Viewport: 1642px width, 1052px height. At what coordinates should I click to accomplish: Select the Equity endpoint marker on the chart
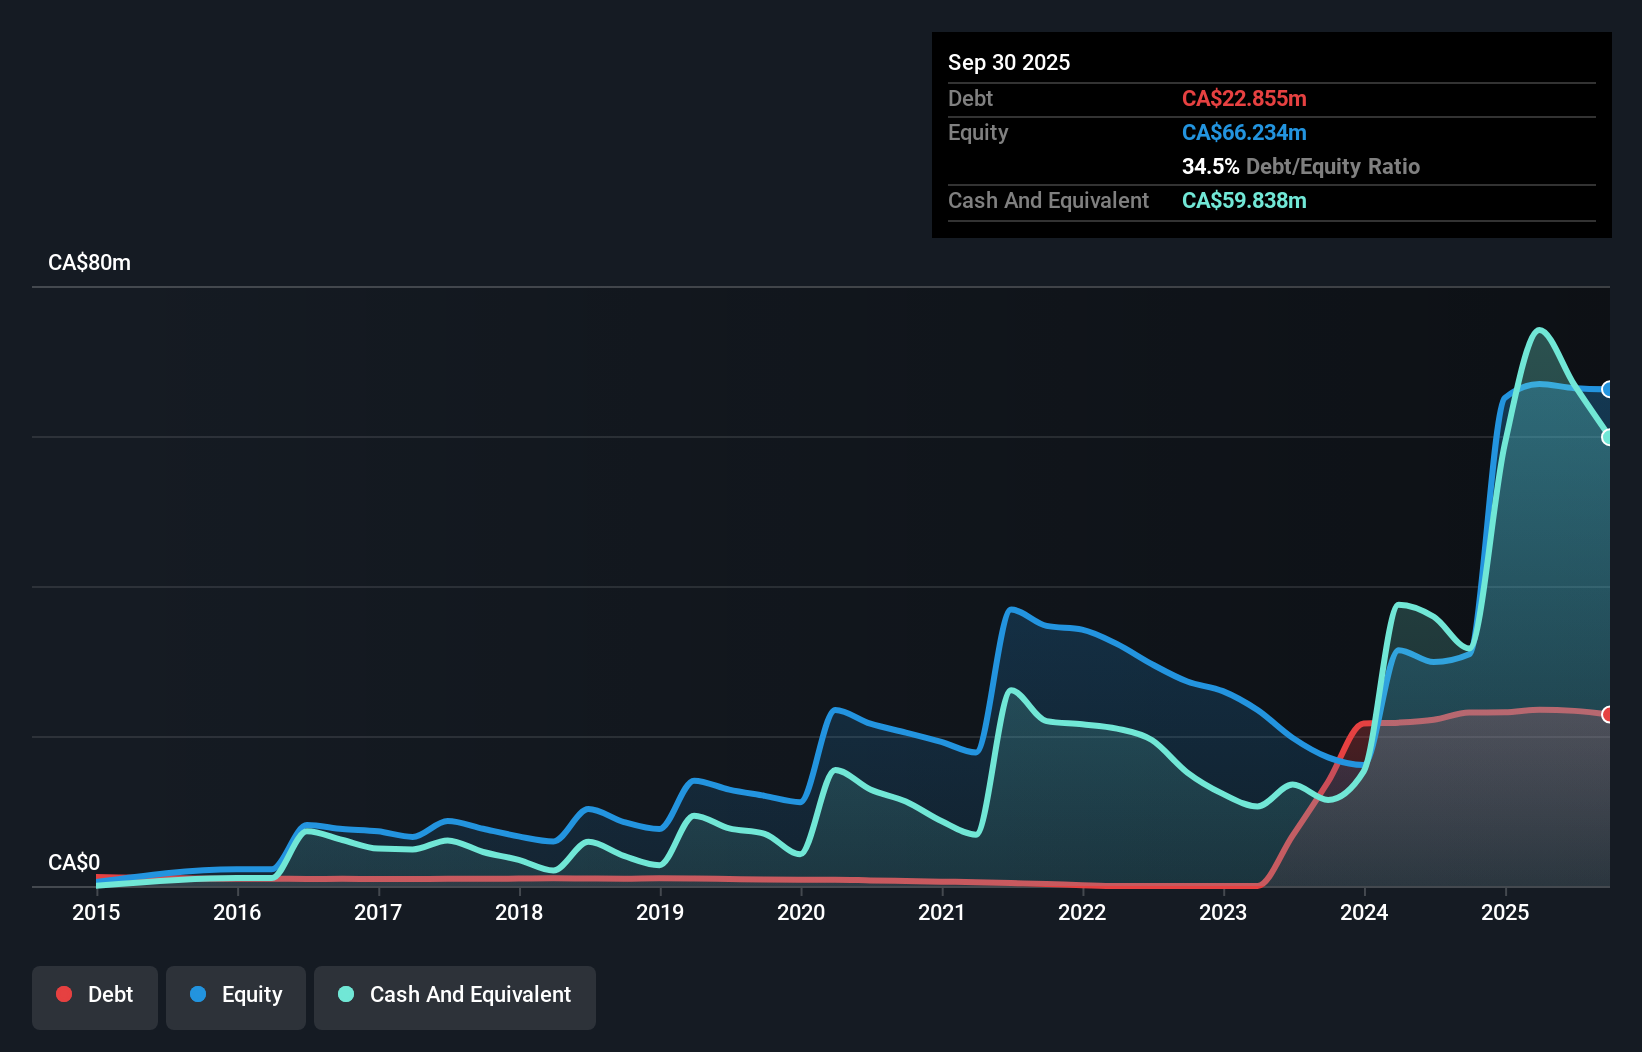pyautogui.click(x=1608, y=389)
